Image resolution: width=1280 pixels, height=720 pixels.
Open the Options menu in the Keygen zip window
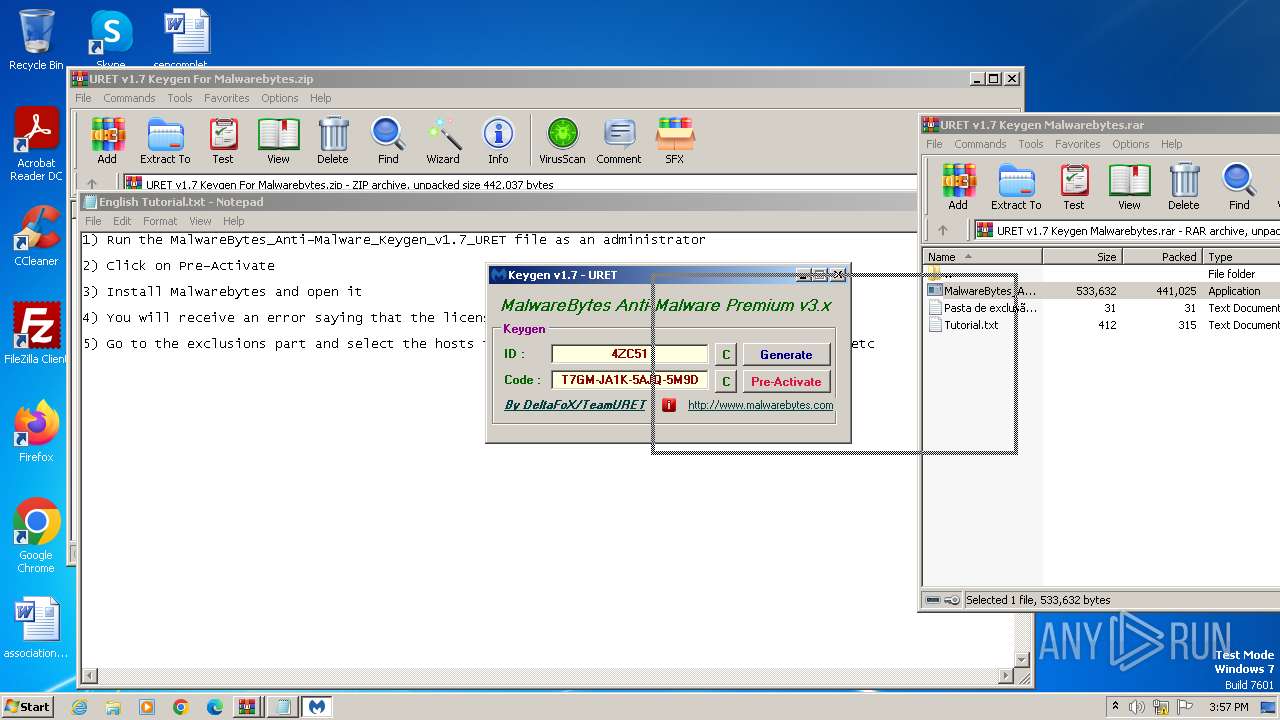click(280, 98)
